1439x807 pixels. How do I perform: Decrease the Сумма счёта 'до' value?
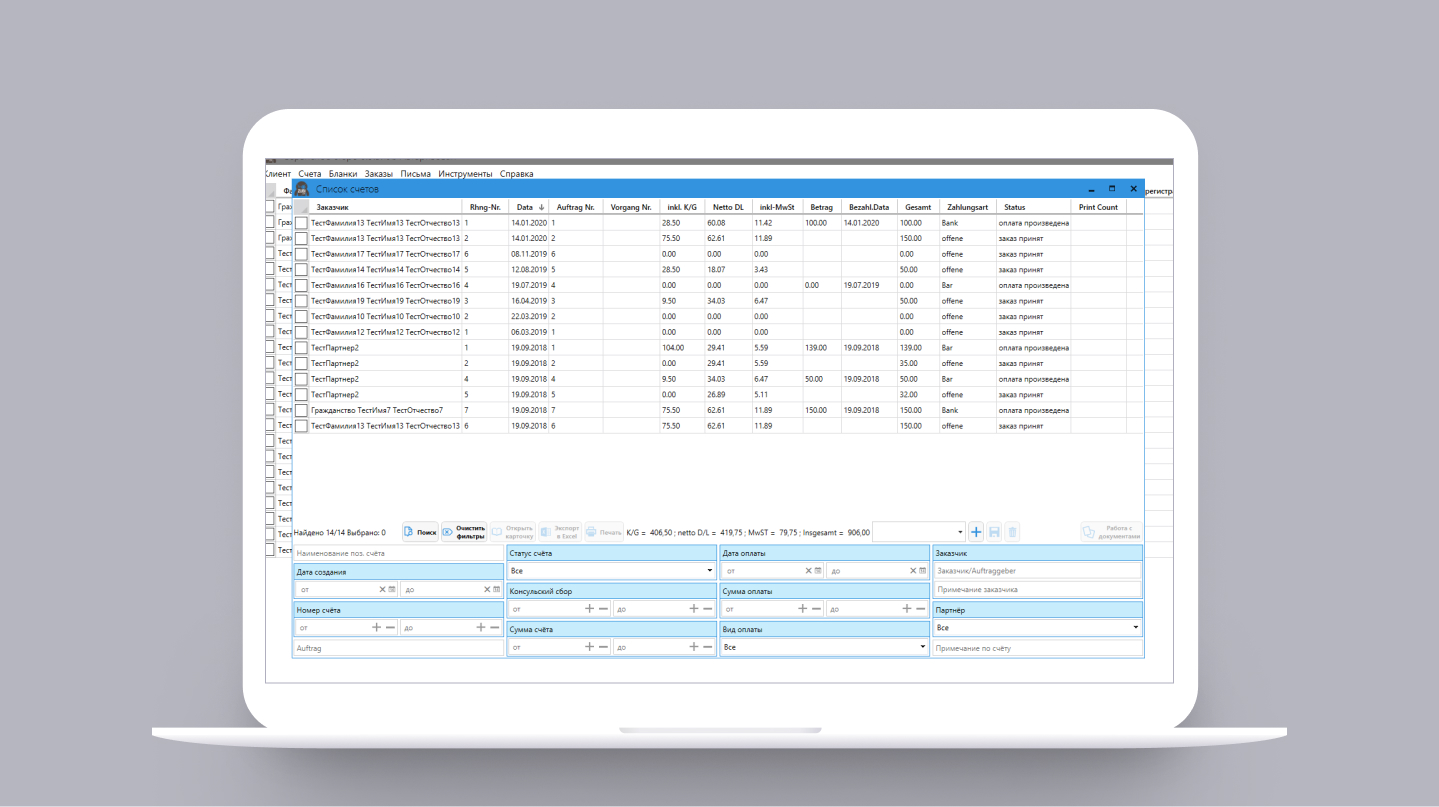pyautogui.click(x=707, y=647)
